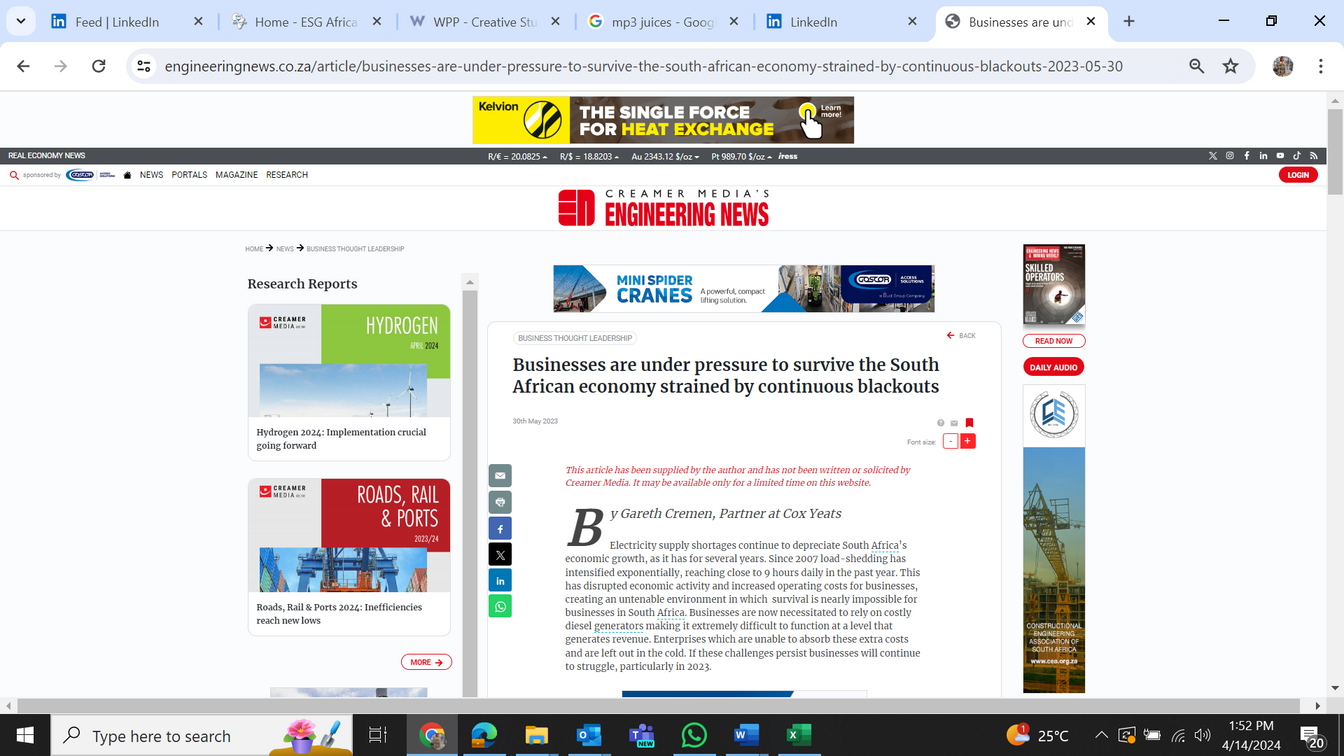This screenshot has width=1344, height=756.
Task: Switch to the Home - ESG Africa tab
Action: tap(304, 21)
